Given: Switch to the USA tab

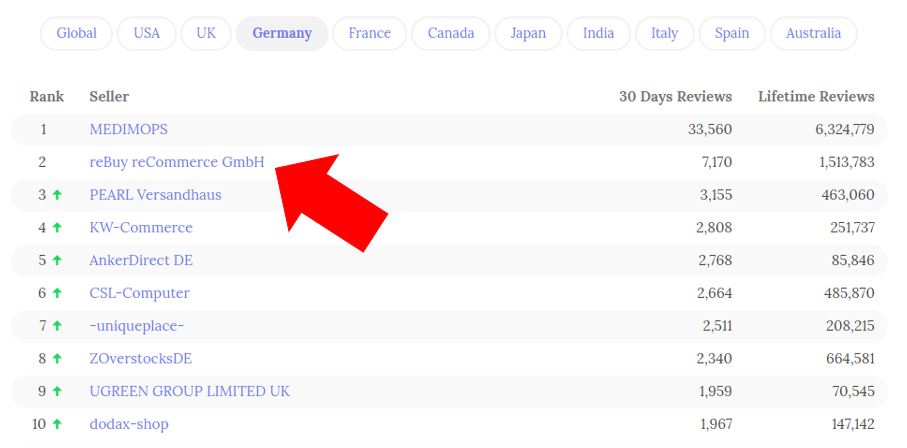Looking at the screenshot, I should [146, 33].
